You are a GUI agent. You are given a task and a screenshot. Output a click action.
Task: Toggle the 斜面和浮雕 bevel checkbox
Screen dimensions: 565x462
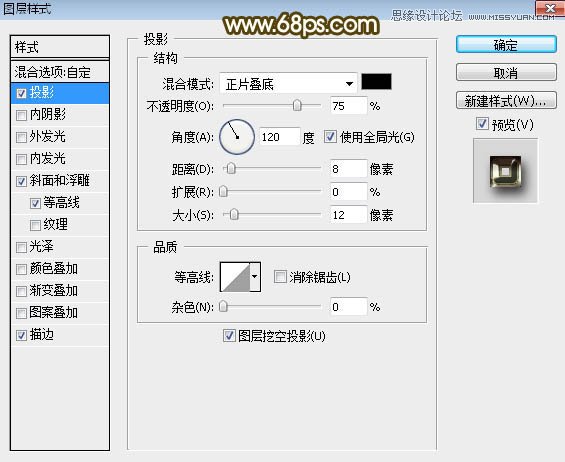click(21, 181)
